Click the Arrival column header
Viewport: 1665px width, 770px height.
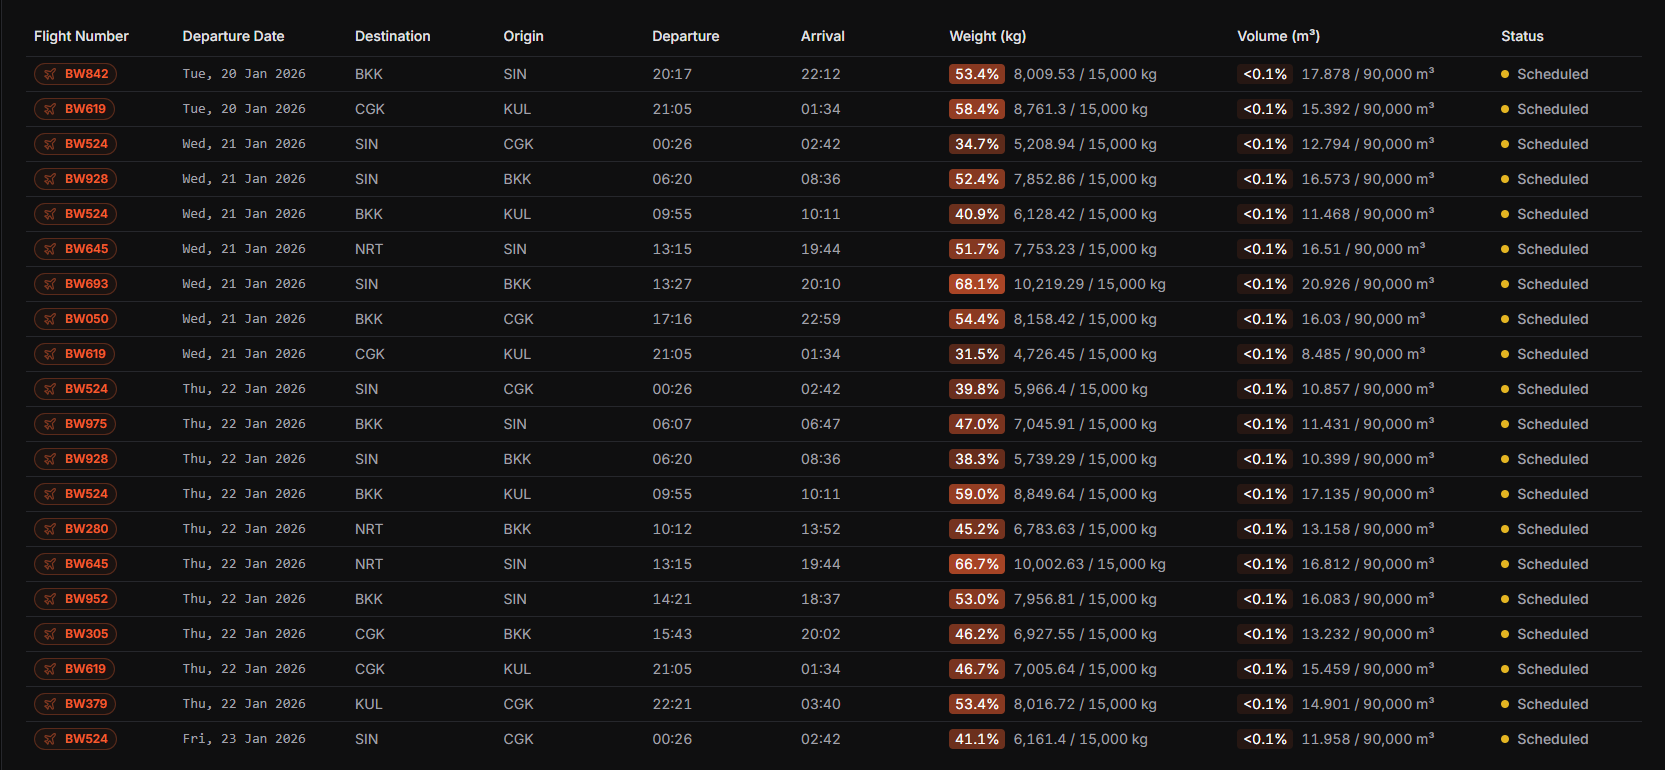[x=822, y=36]
